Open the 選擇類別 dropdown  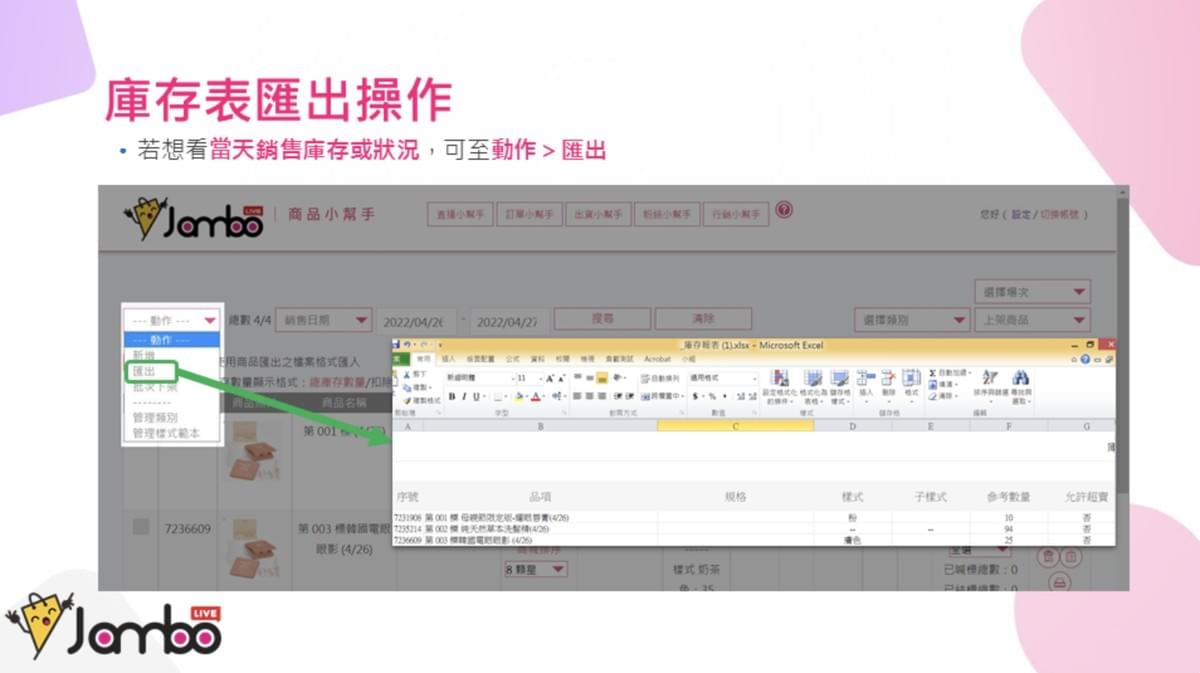[911, 320]
